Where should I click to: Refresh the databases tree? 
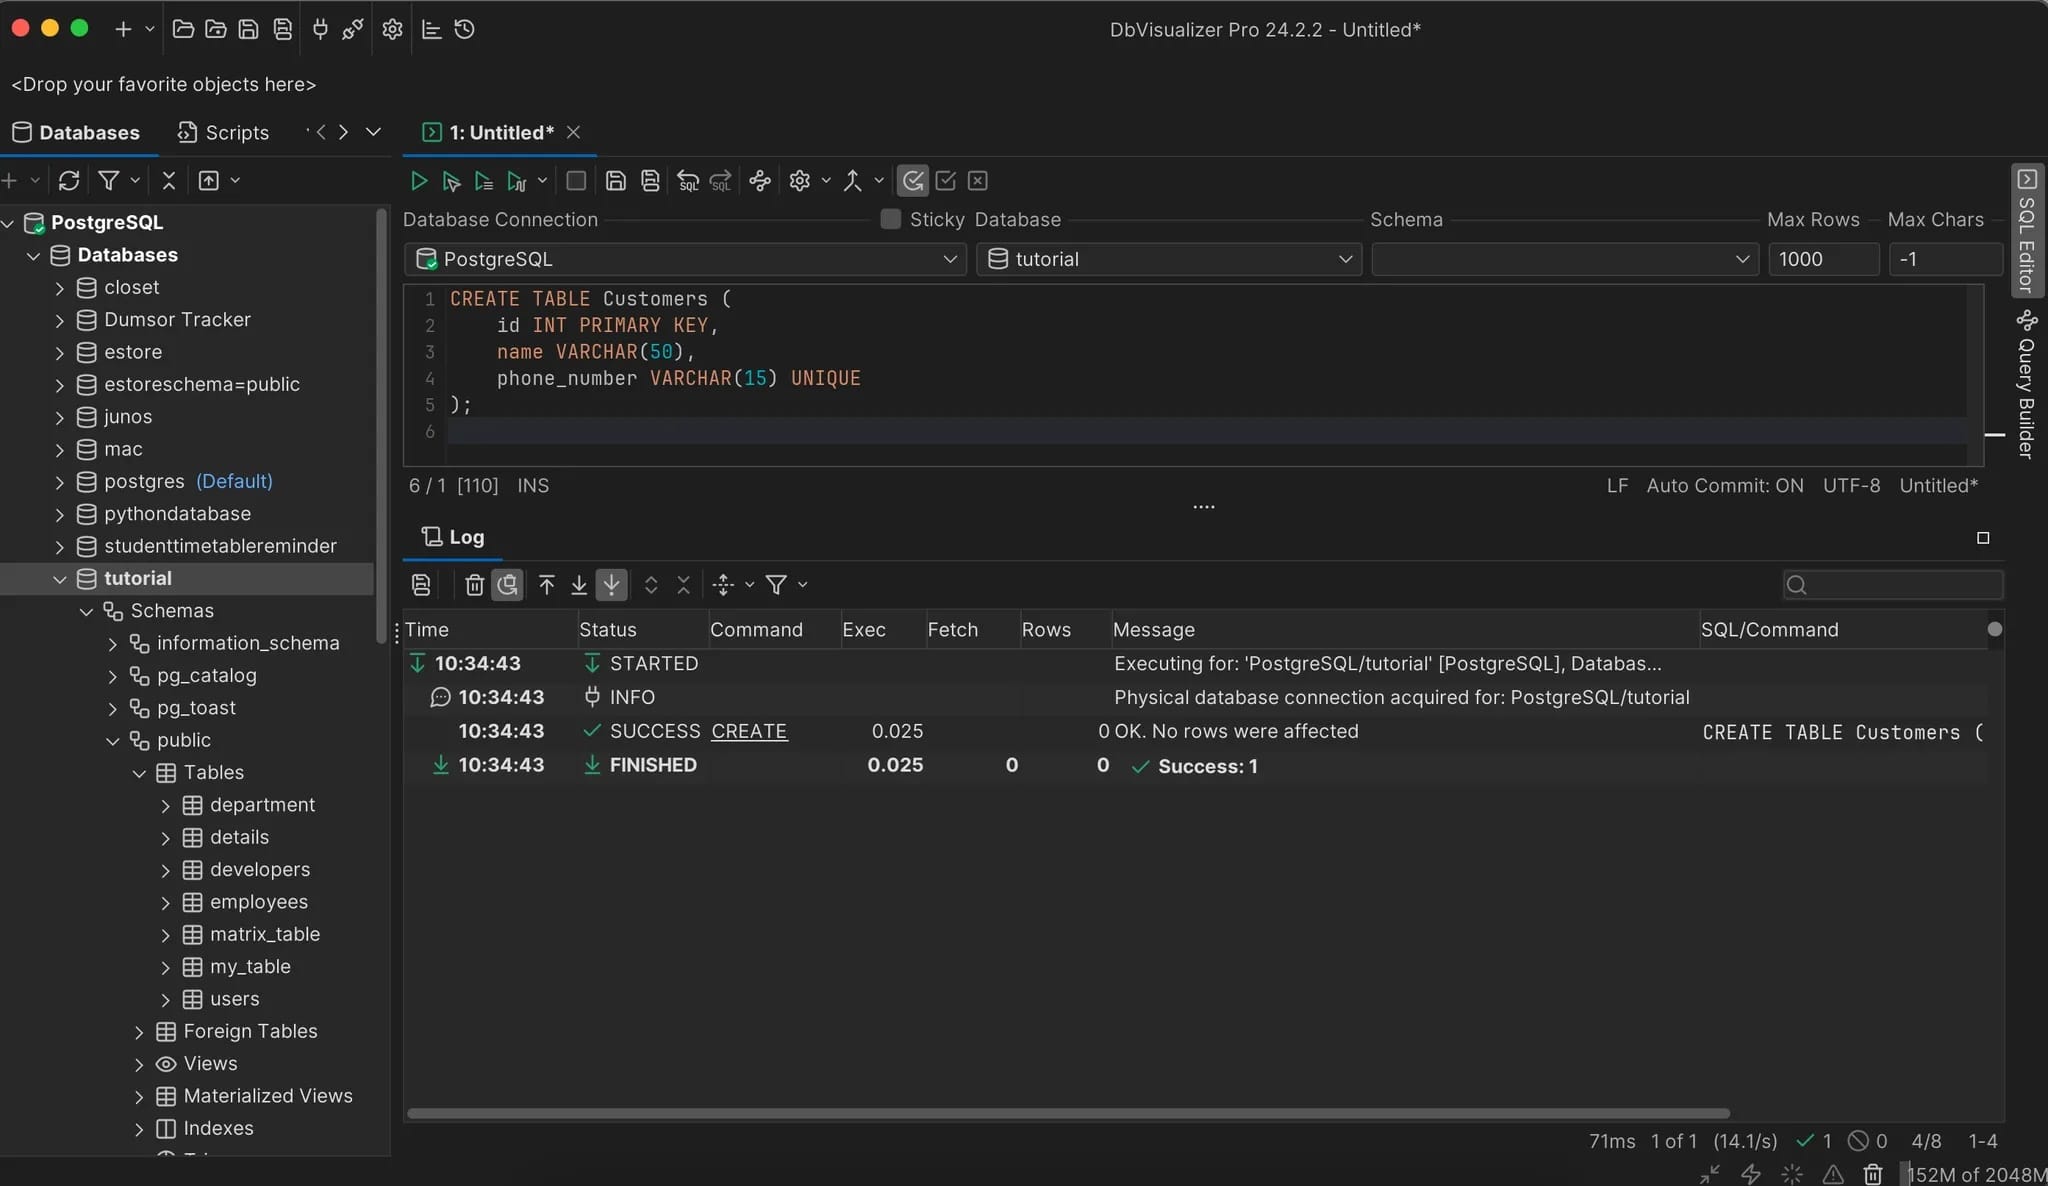(69, 181)
